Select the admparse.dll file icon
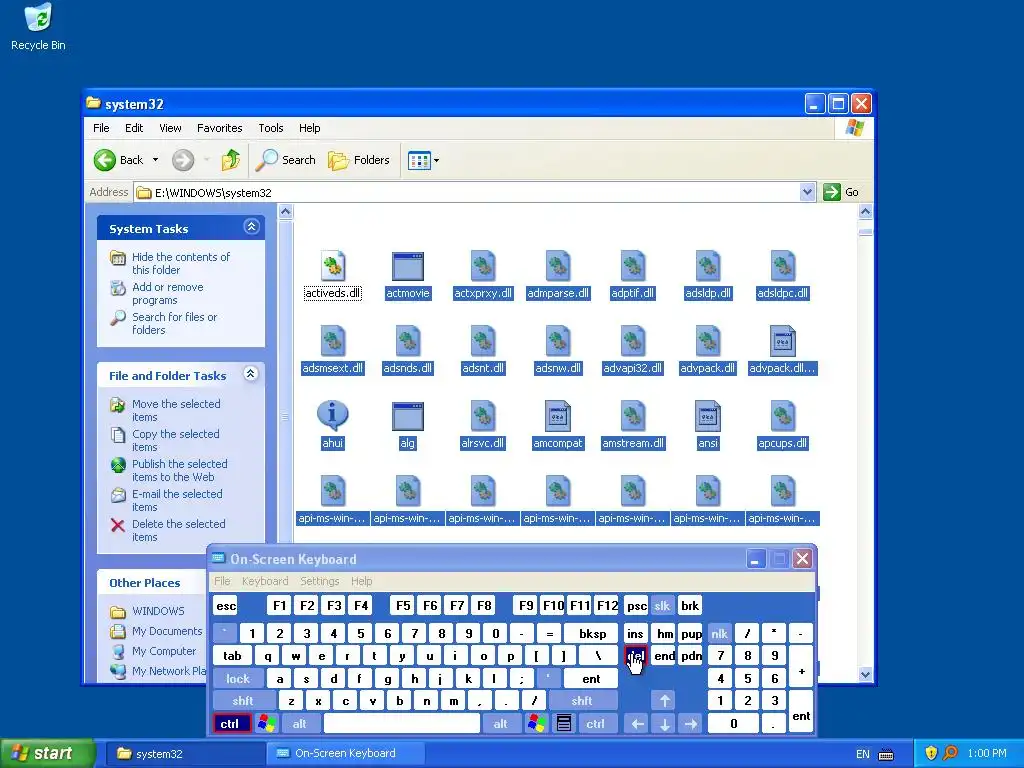Screen dimensions: 1024x768 (558, 266)
